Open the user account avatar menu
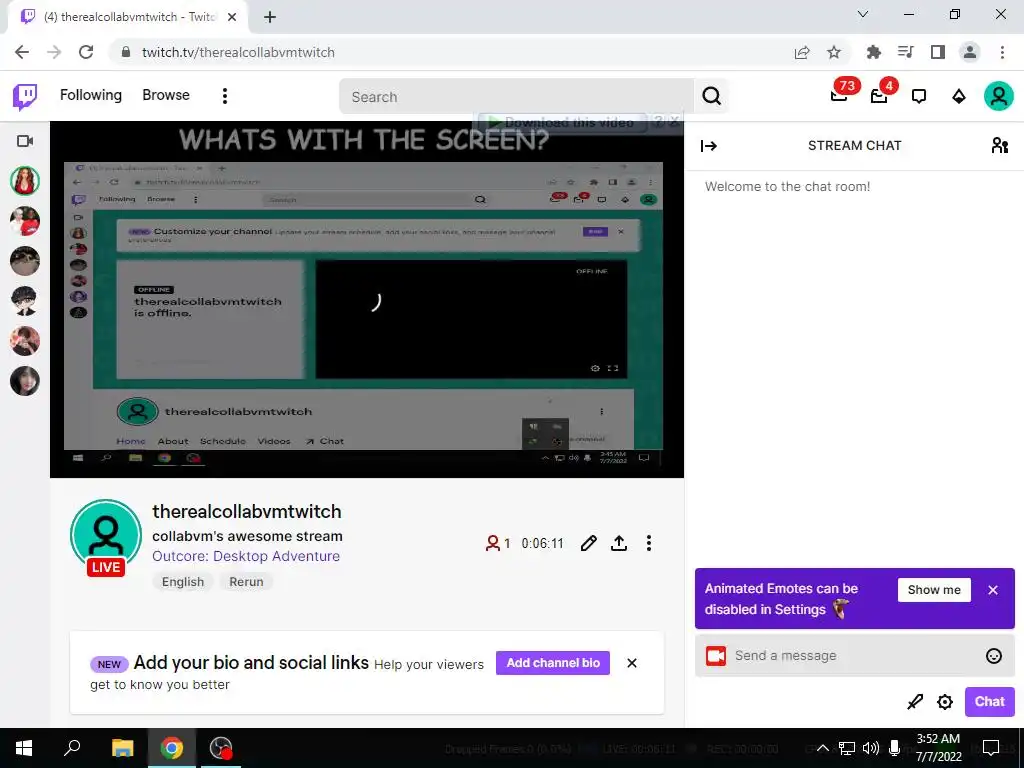Image resolution: width=1024 pixels, height=768 pixels. pyautogui.click(x=999, y=96)
